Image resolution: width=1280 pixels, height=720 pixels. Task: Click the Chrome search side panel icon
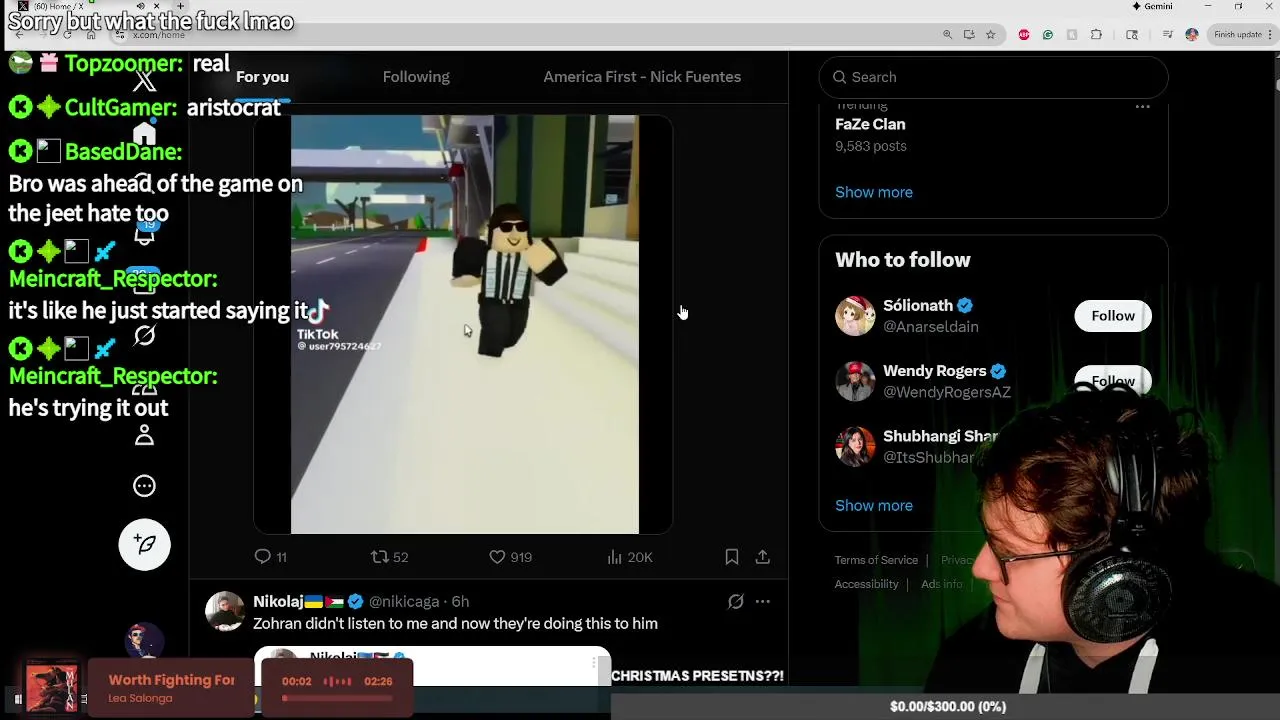pyautogui.click(x=1132, y=34)
